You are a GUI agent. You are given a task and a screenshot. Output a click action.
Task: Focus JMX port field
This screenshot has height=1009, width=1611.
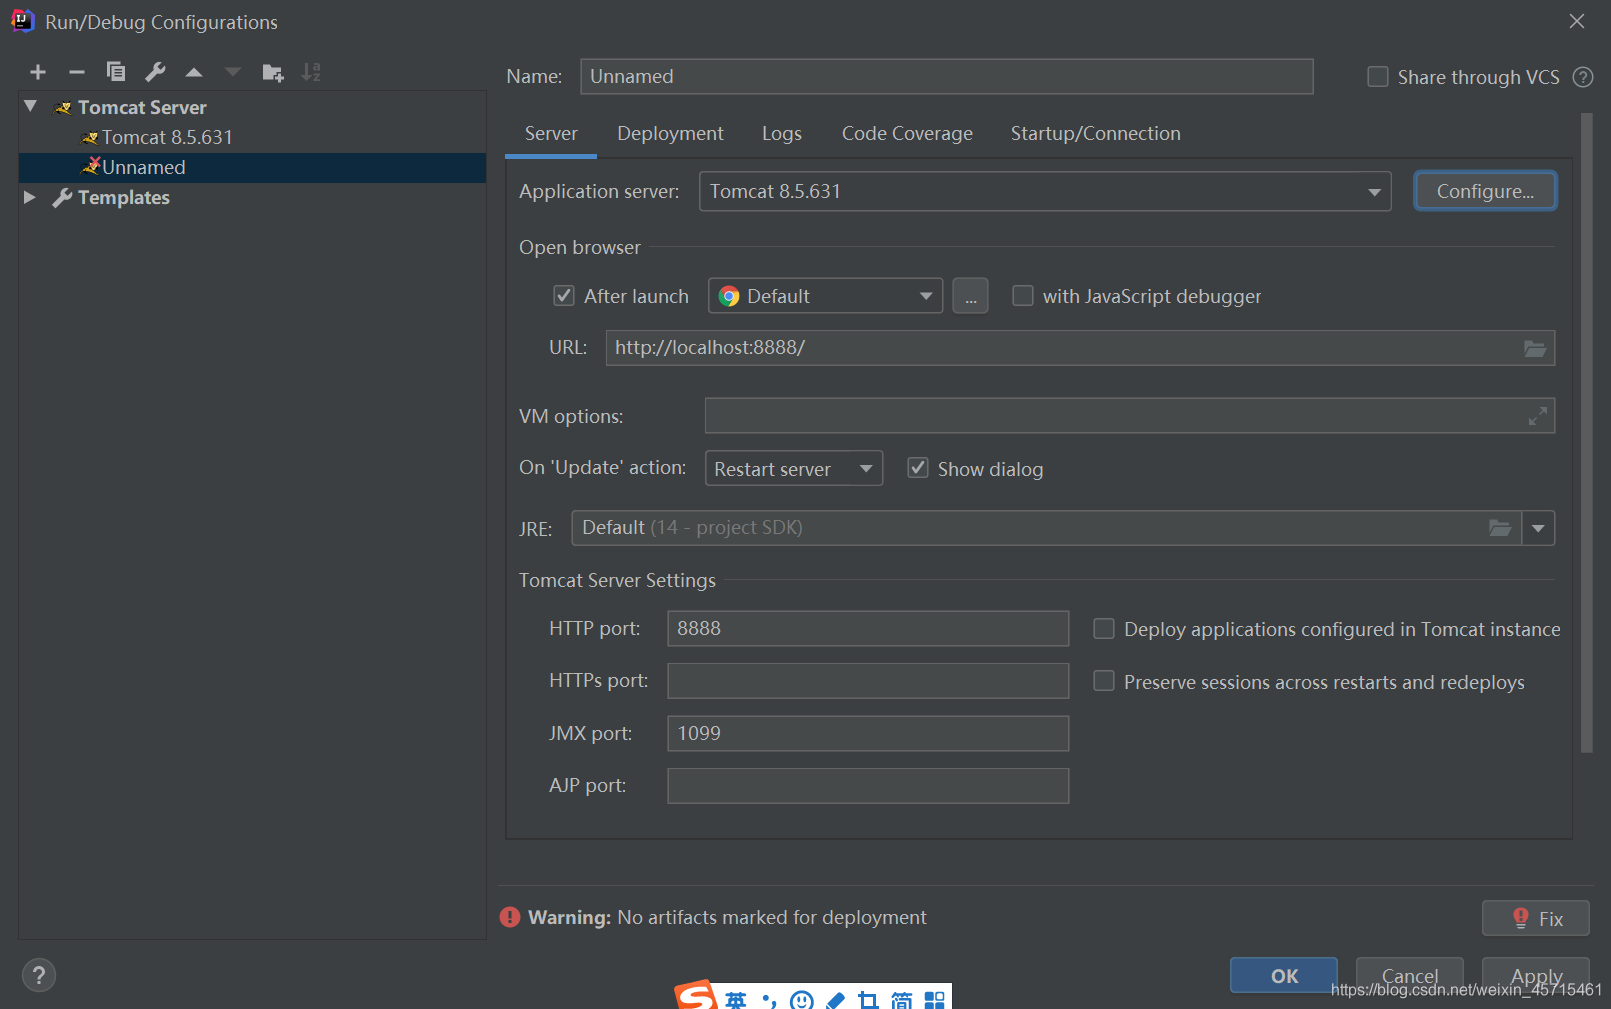pos(868,733)
